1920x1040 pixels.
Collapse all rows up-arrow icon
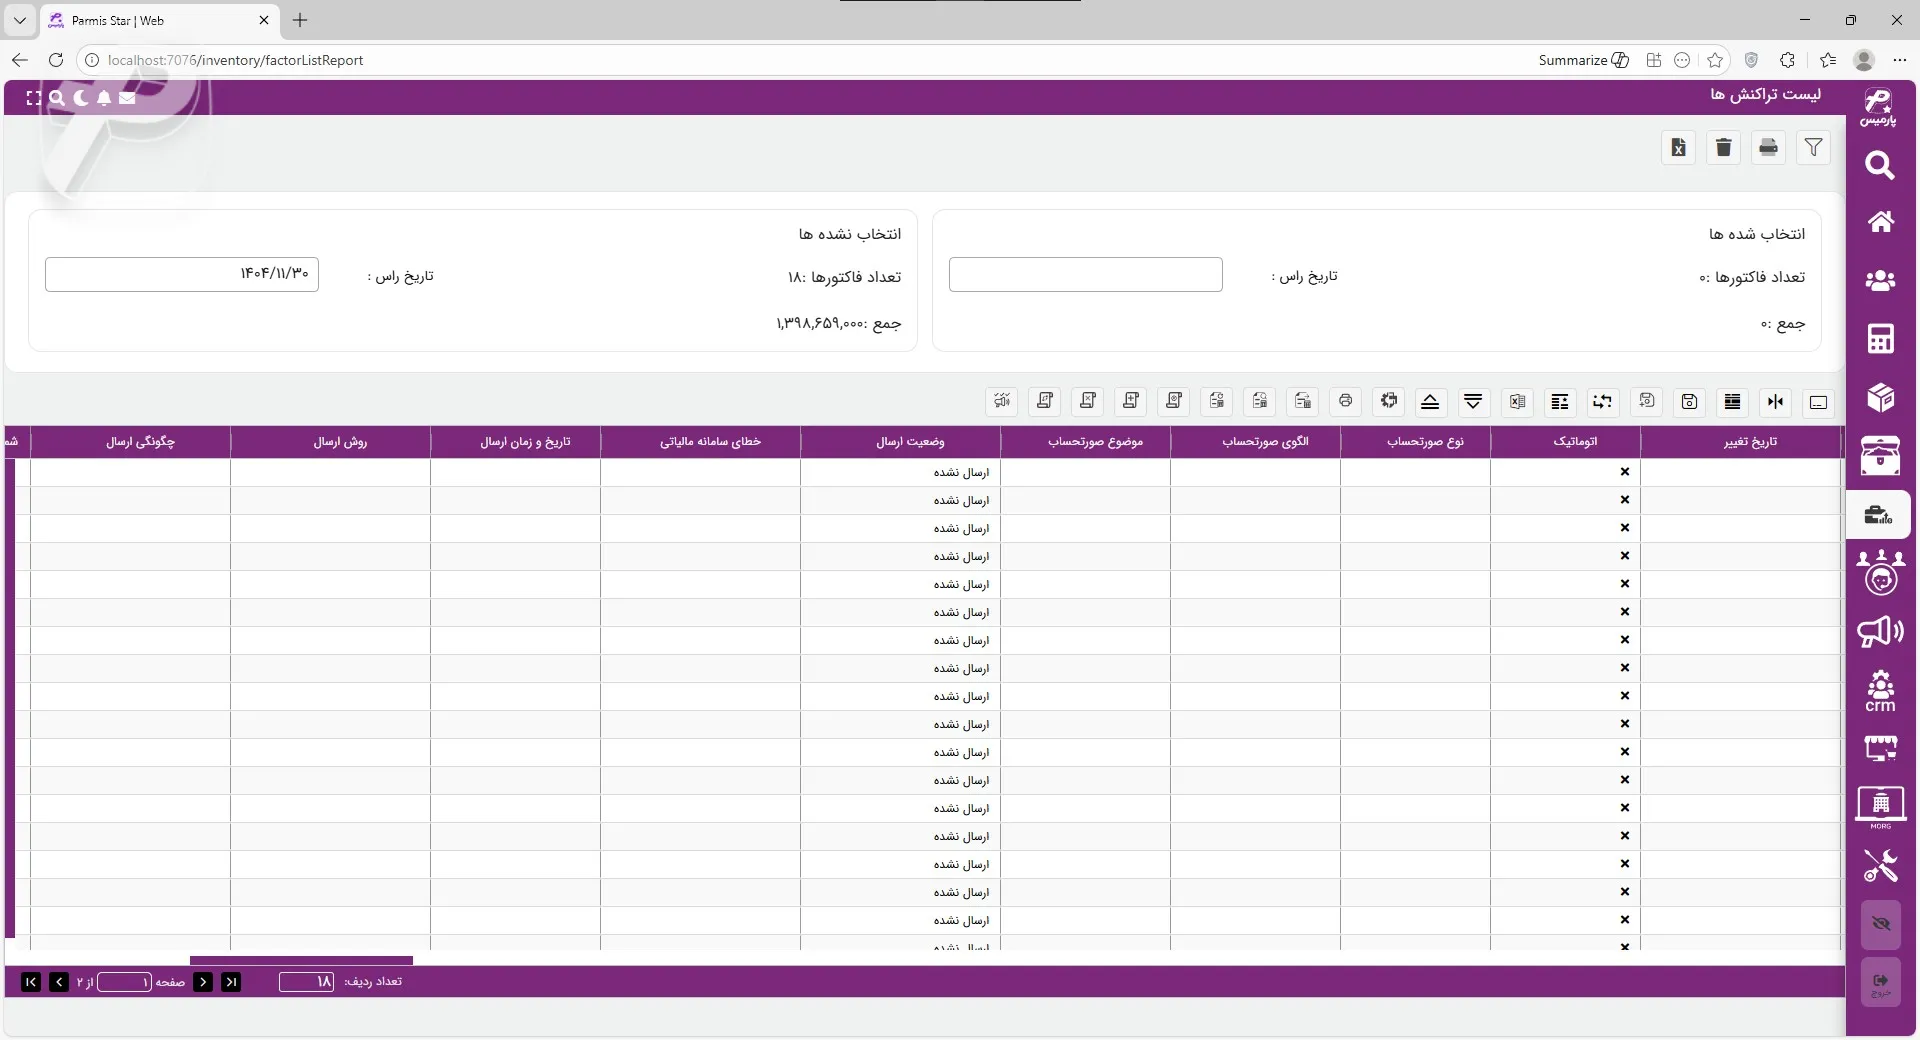click(x=1430, y=402)
